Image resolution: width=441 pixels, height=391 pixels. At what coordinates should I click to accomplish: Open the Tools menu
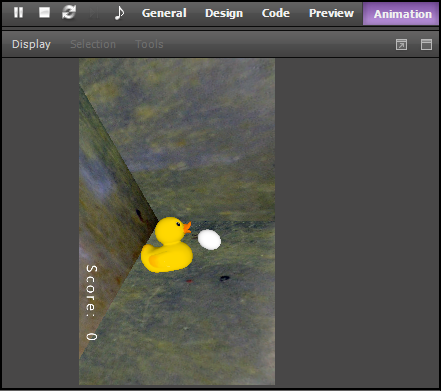tap(149, 44)
